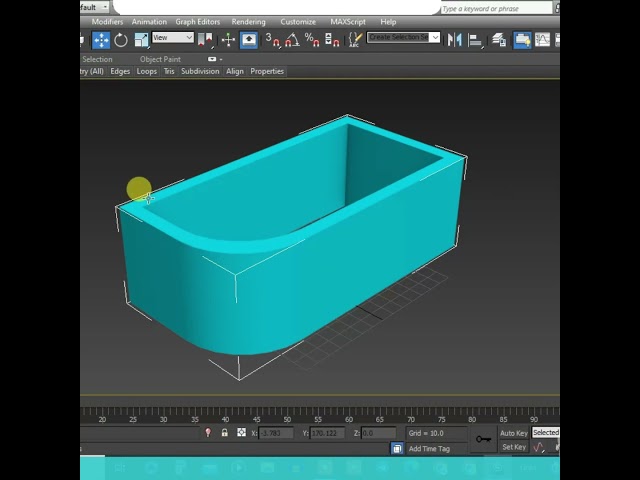Open the Selected key filter dropdown

tap(546, 433)
